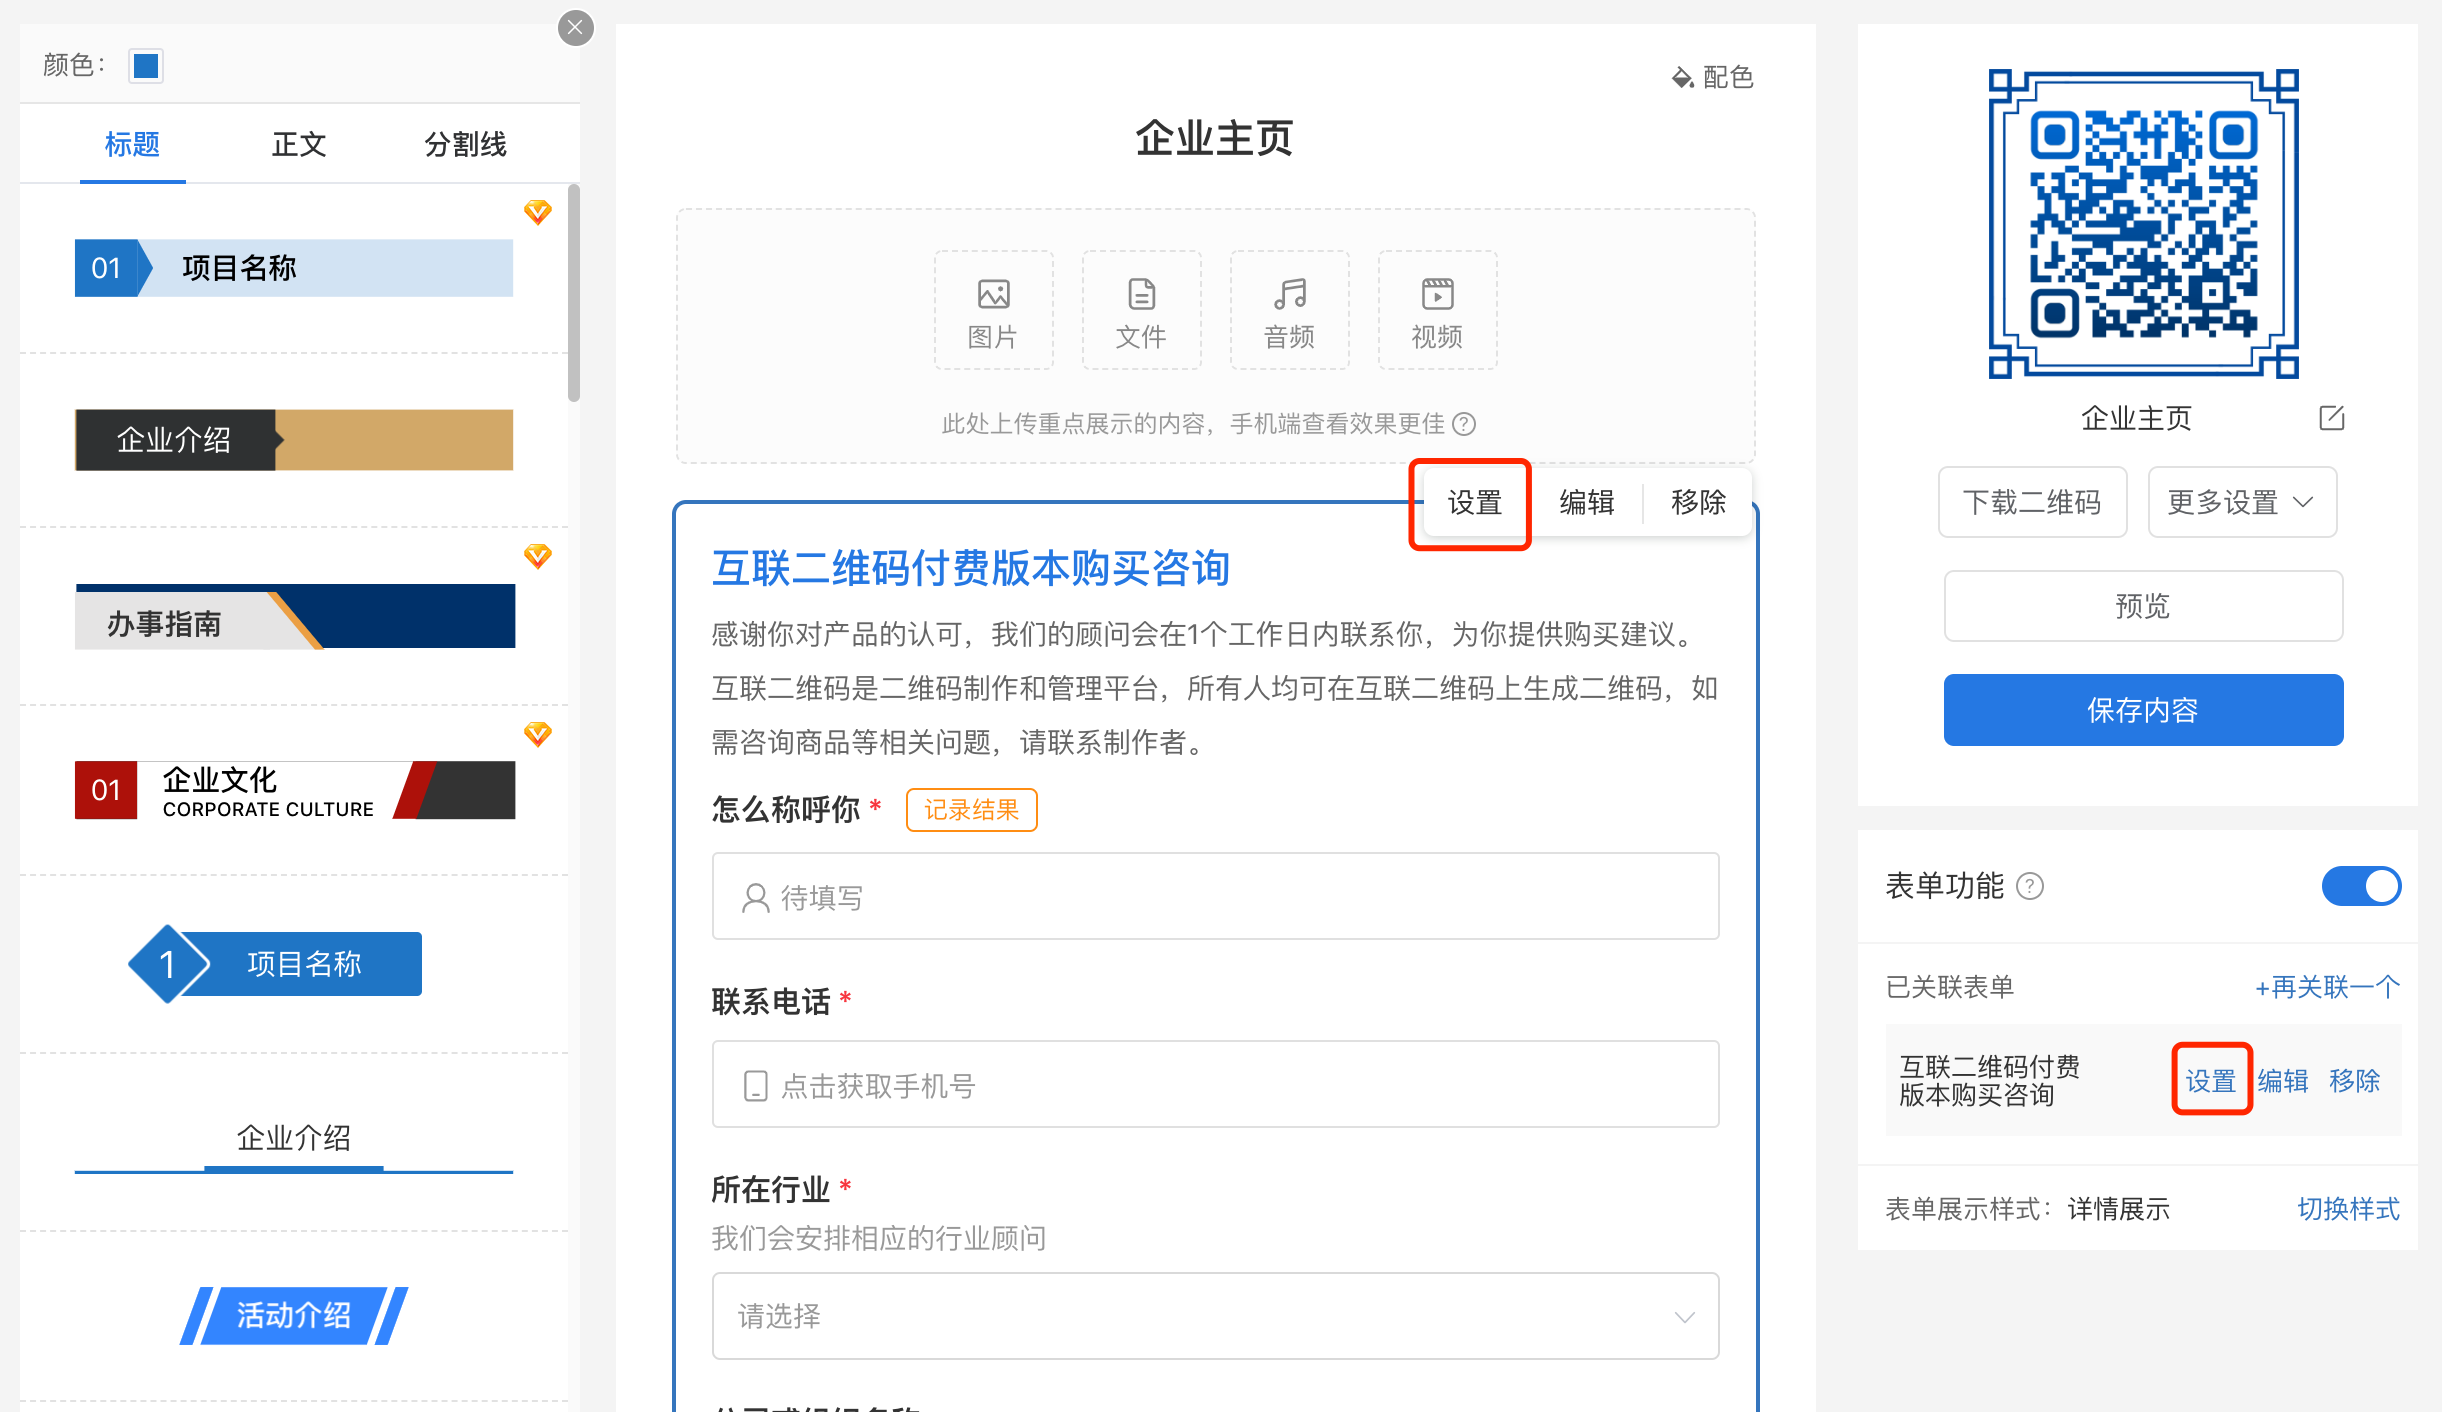
Task: Expand the 更多设置 dropdown
Action: point(2241,502)
